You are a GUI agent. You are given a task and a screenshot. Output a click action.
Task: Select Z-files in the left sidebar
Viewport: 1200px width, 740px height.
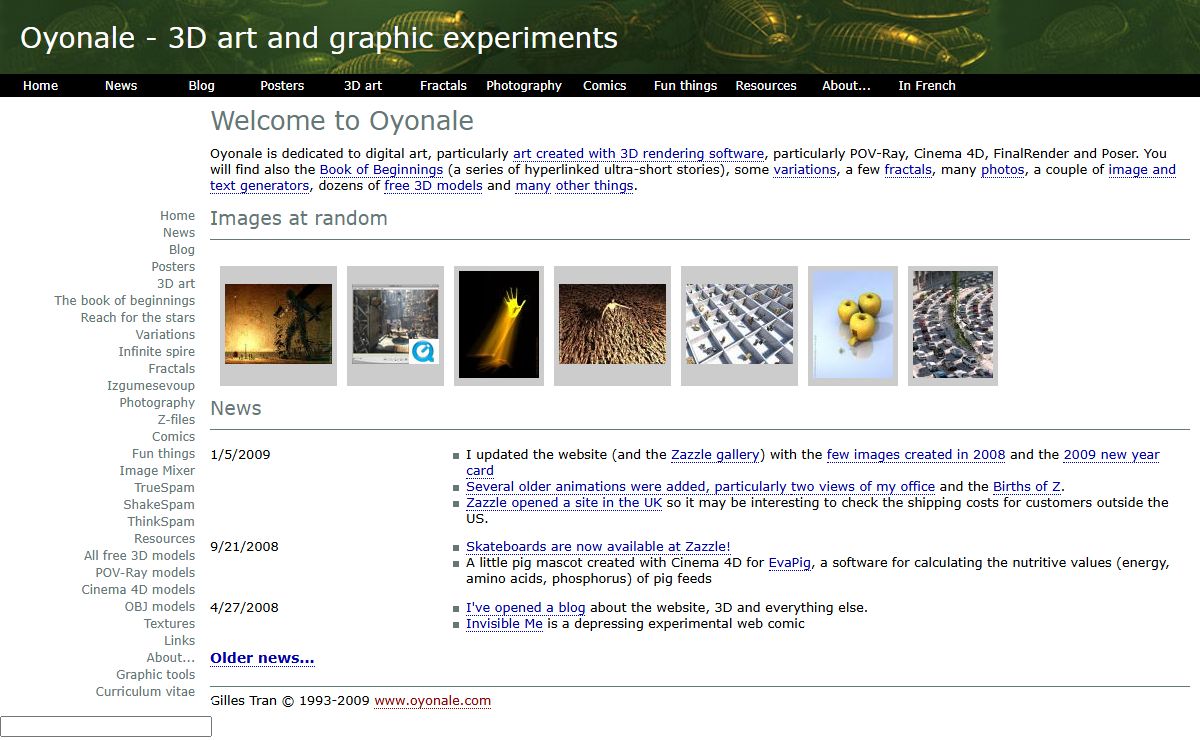click(x=176, y=420)
